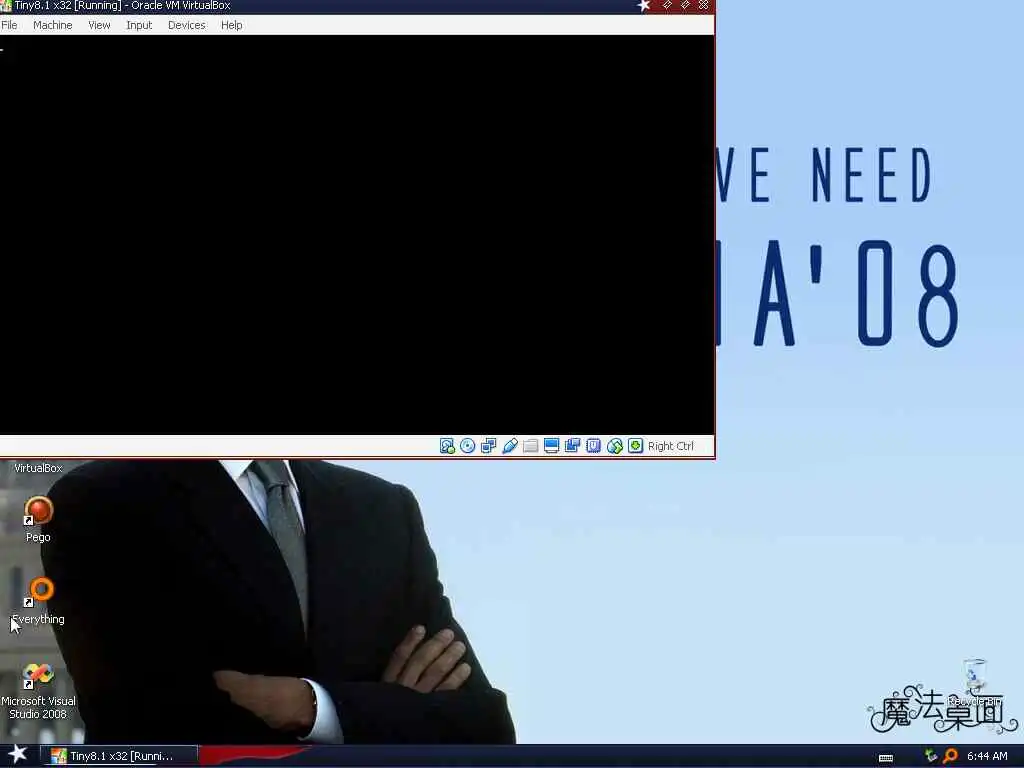The image size is (1024, 768).
Task: Click the display monitor status icon
Action: 552,446
